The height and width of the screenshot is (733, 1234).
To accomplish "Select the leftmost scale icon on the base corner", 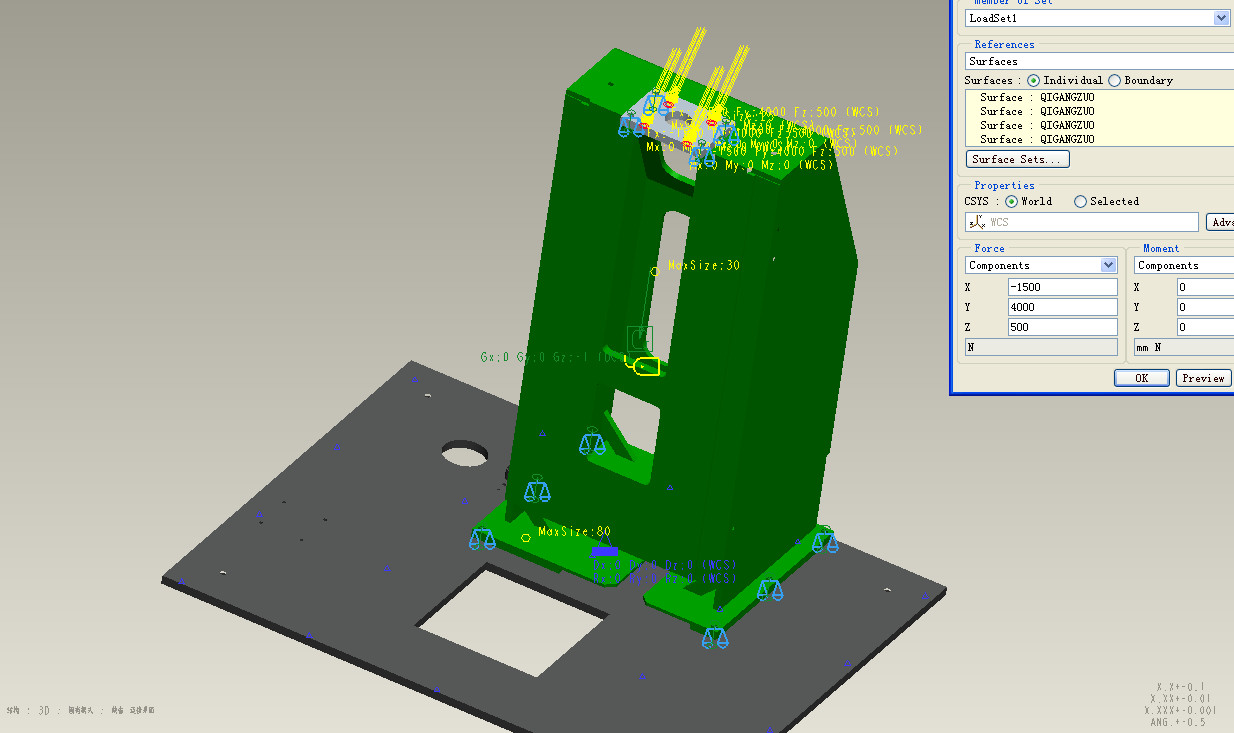I will (482, 540).
